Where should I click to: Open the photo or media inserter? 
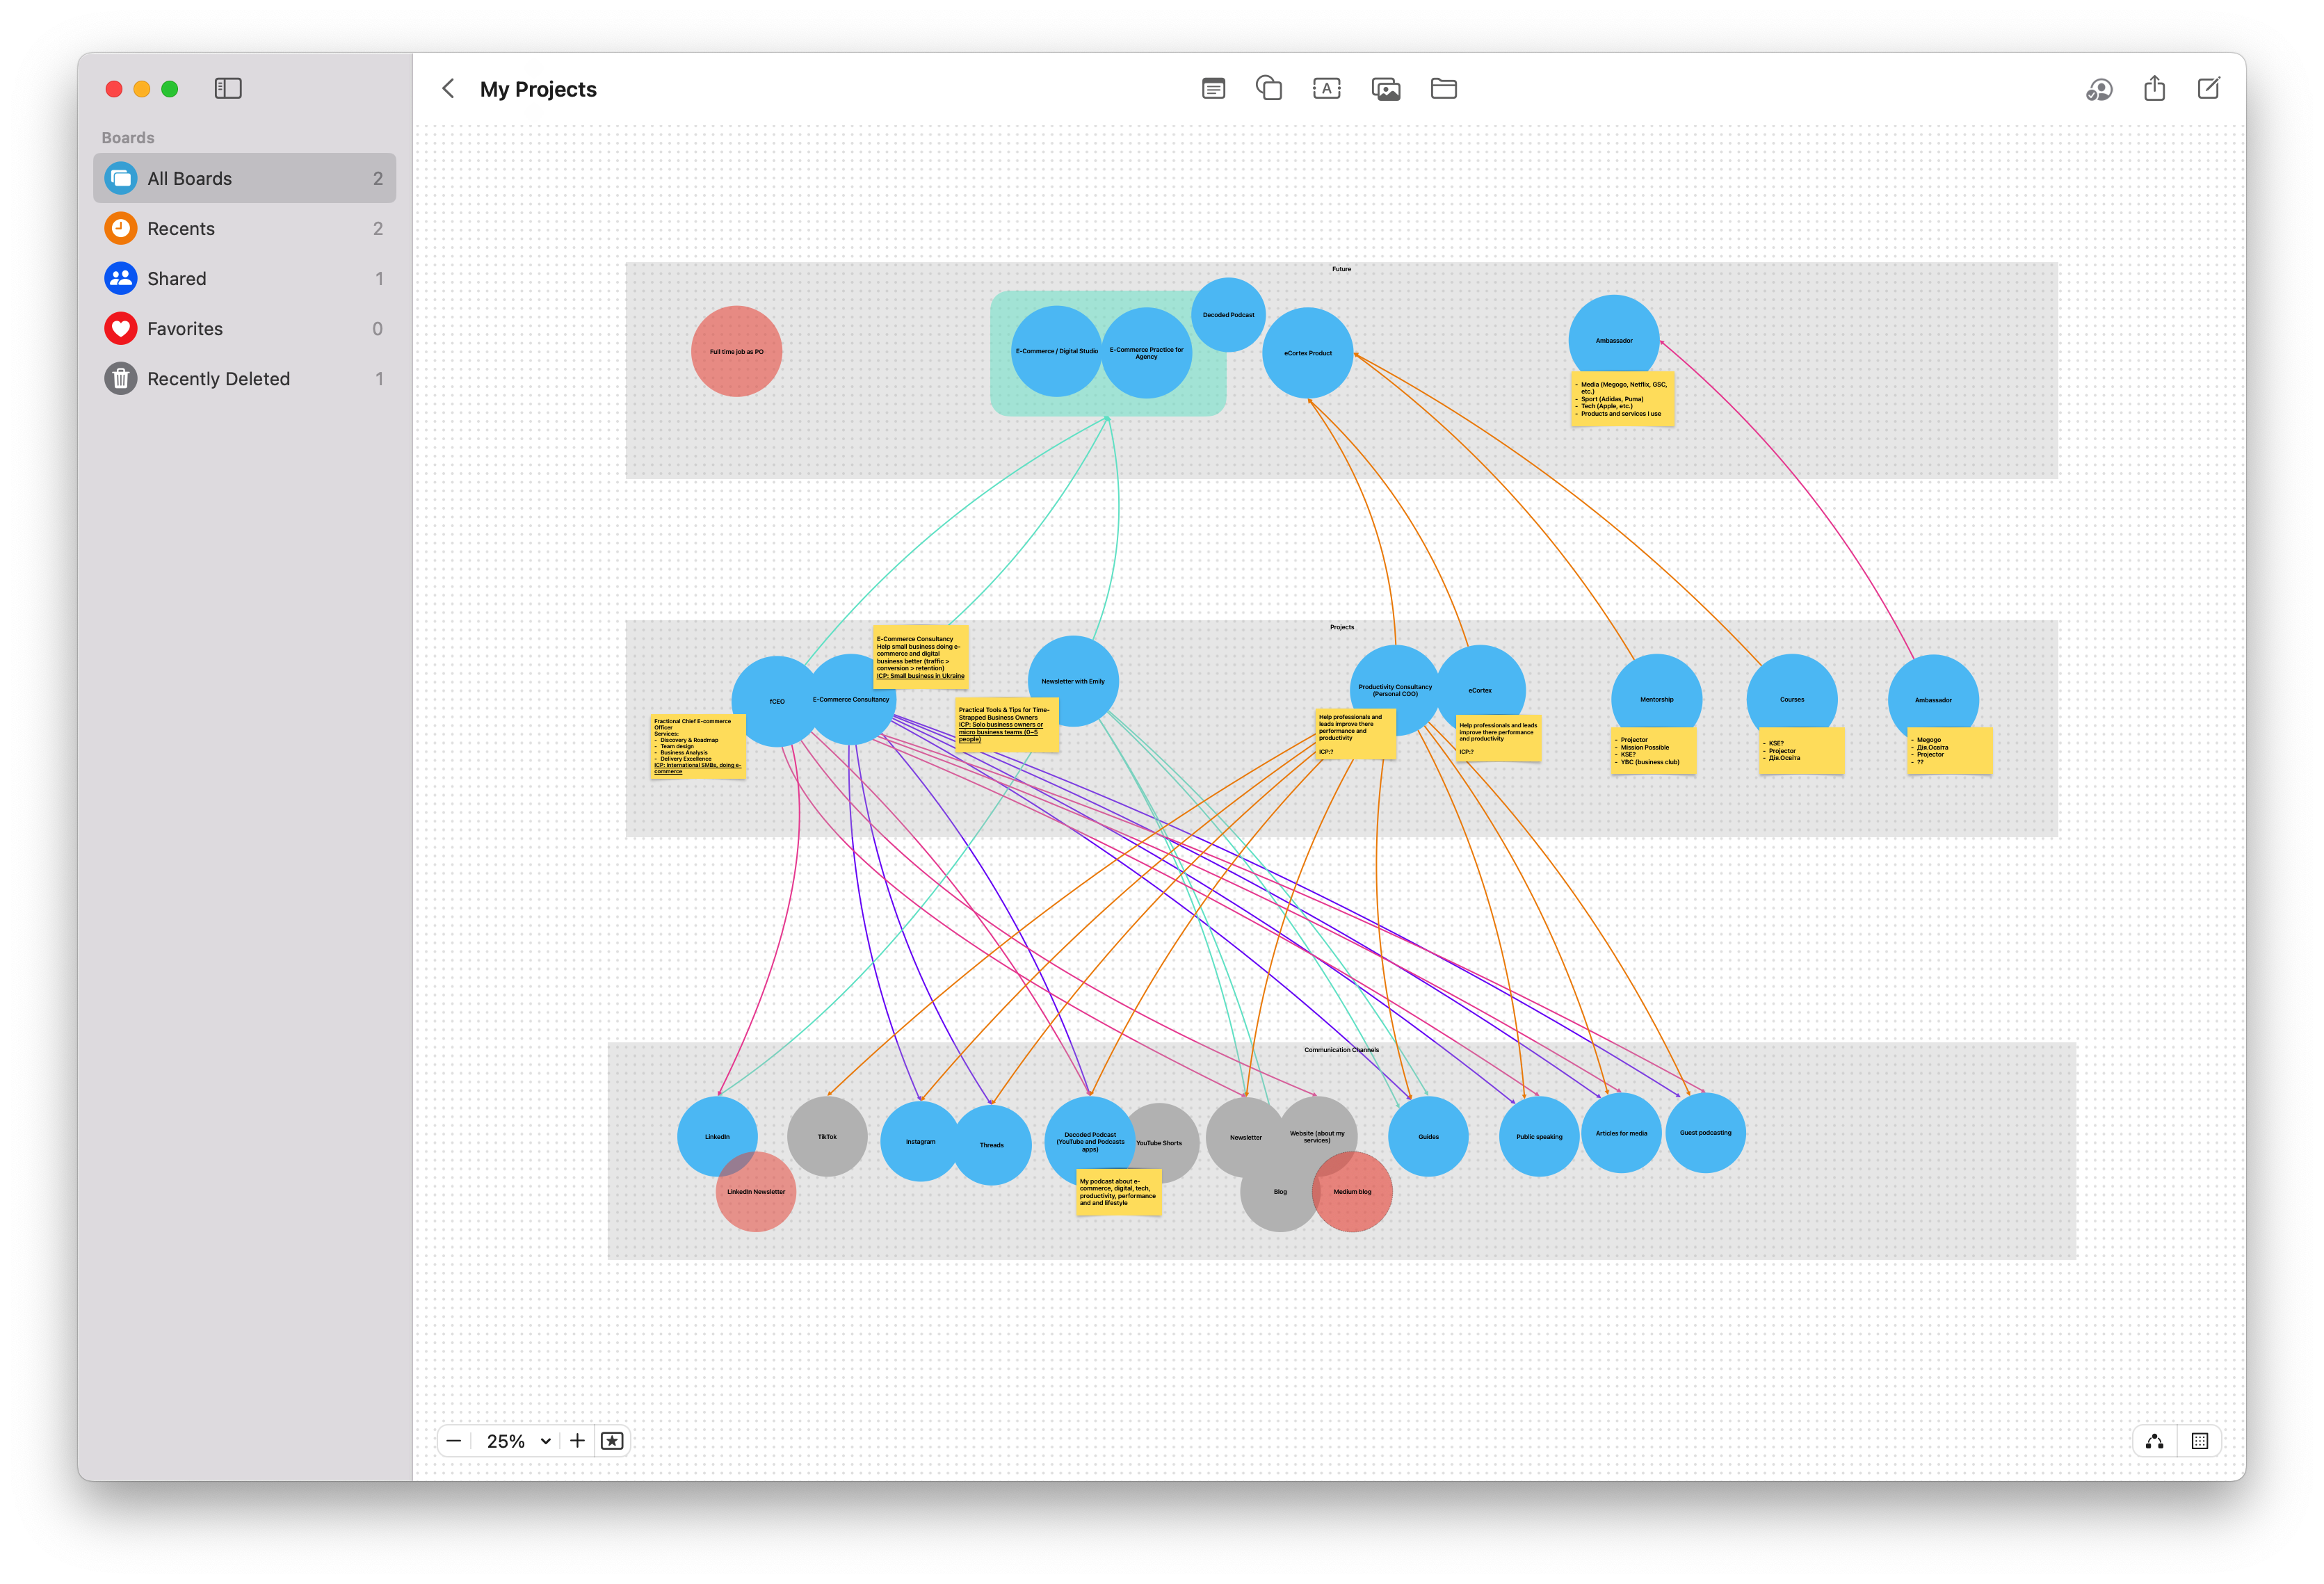click(1385, 89)
